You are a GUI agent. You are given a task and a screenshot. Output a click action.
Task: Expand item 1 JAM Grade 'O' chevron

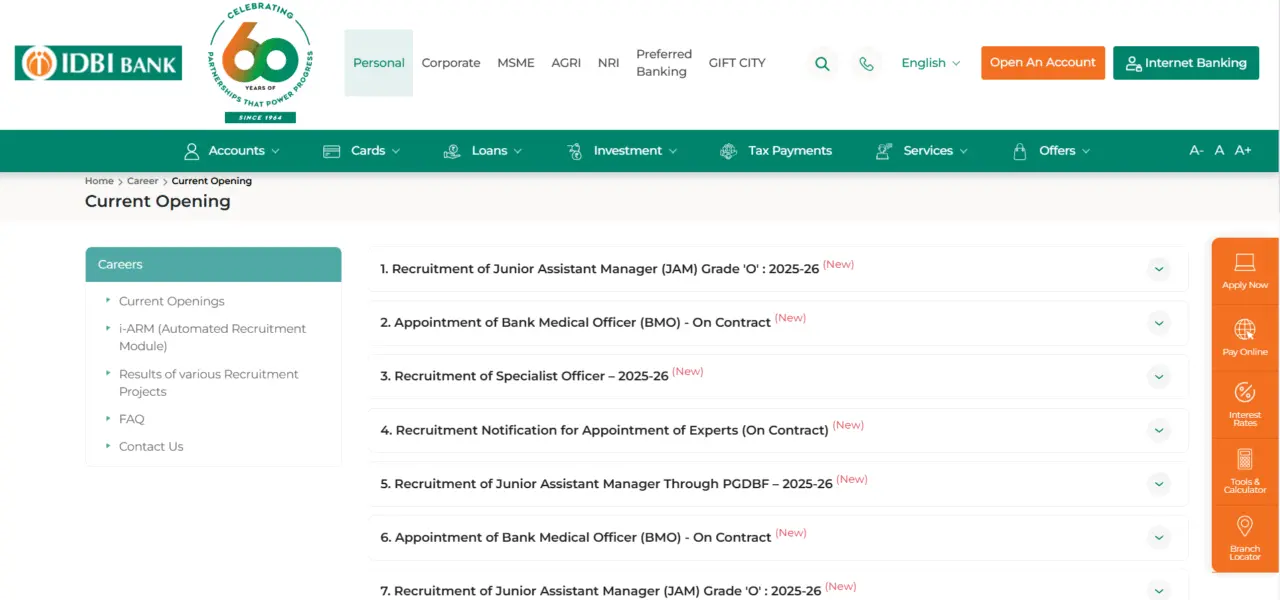click(x=1159, y=269)
